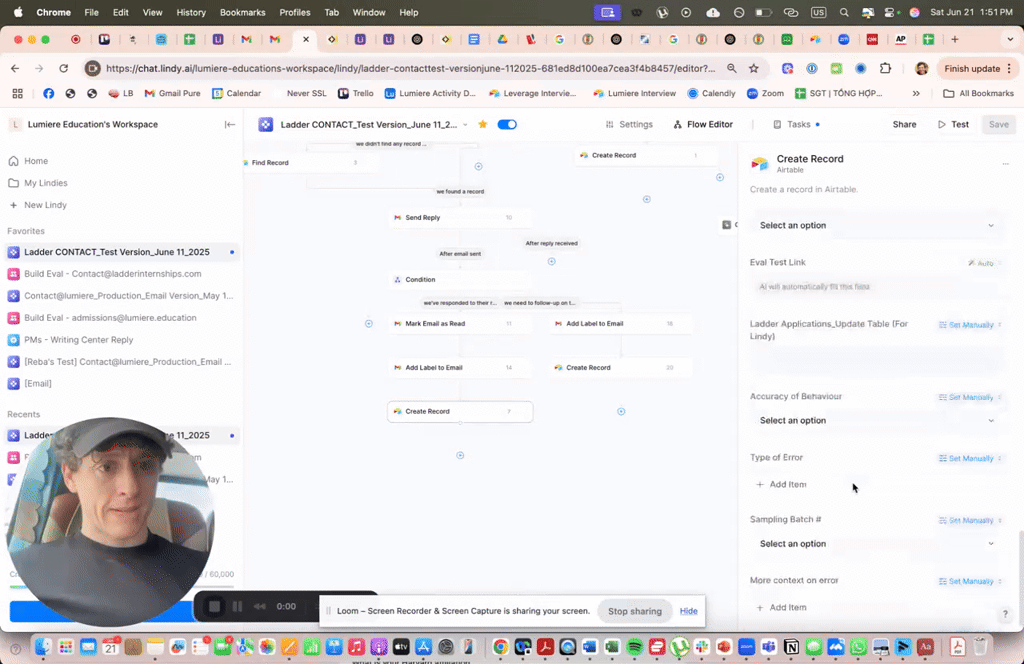Open the Sampling Batch # dropdown
Viewport: 1024px width, 664px height.
click(876, 544)
